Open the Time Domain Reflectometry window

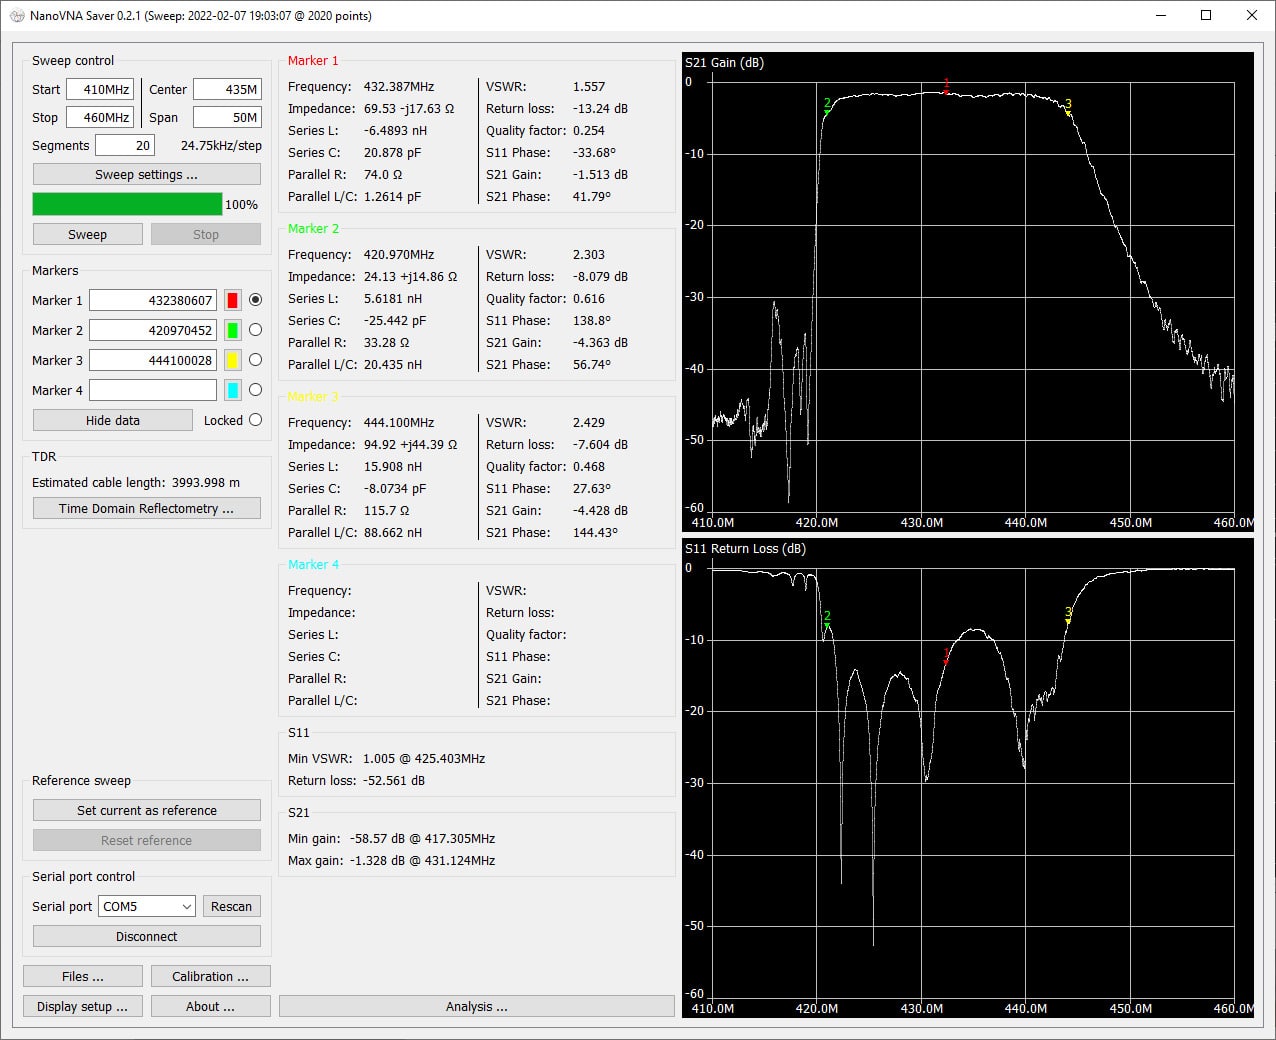point(147,508)
